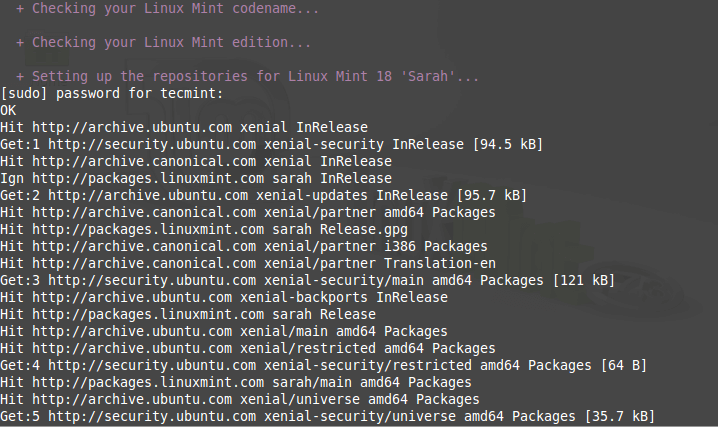718x427 pixels.
Task: Click the sudo password prompt for tecmint
Action: (112, 93)
